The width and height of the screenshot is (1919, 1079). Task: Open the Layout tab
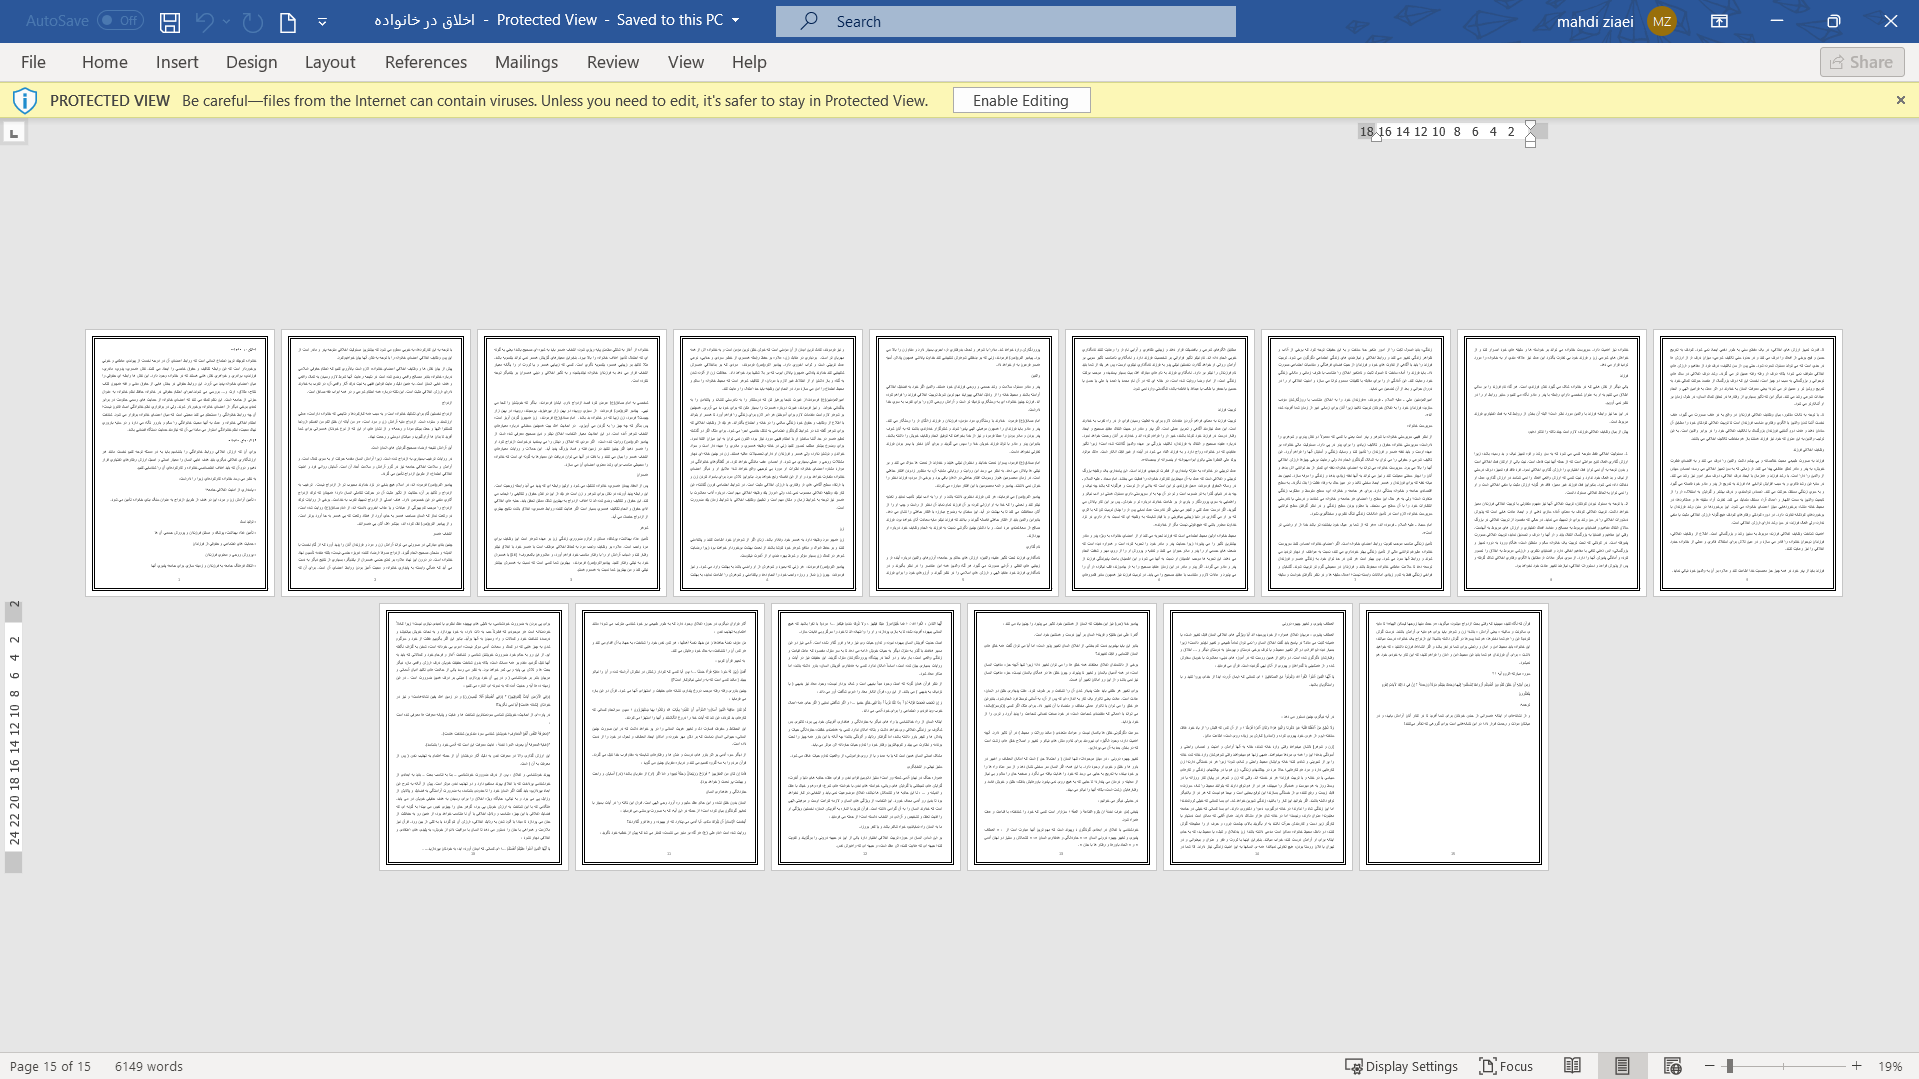point(330,62)
